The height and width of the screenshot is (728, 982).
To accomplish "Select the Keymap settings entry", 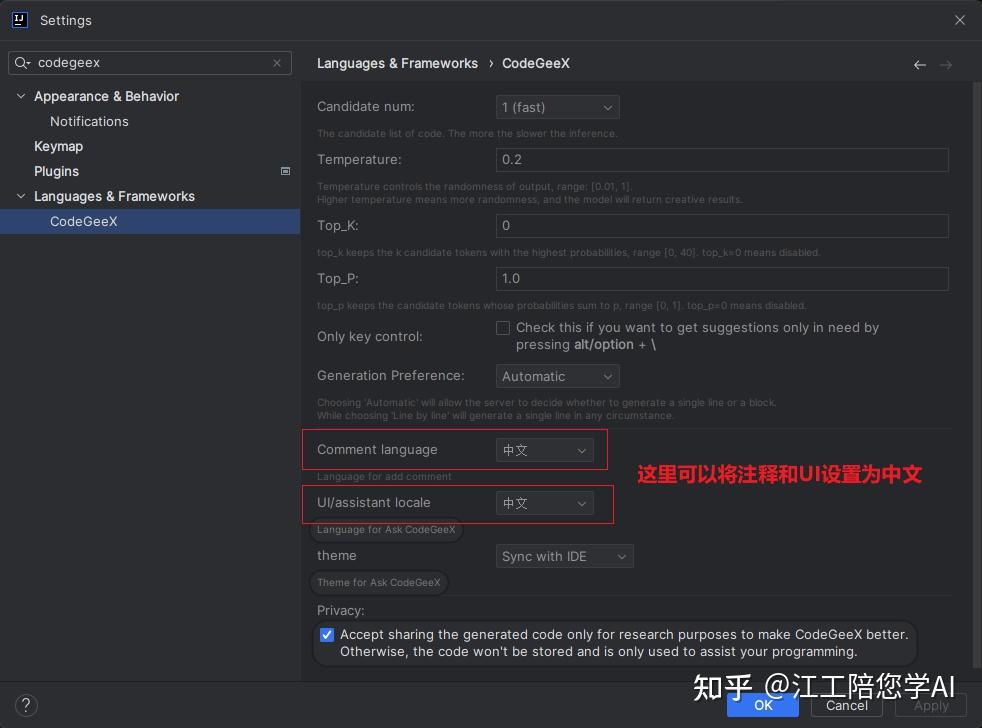I will coord(58,146).
